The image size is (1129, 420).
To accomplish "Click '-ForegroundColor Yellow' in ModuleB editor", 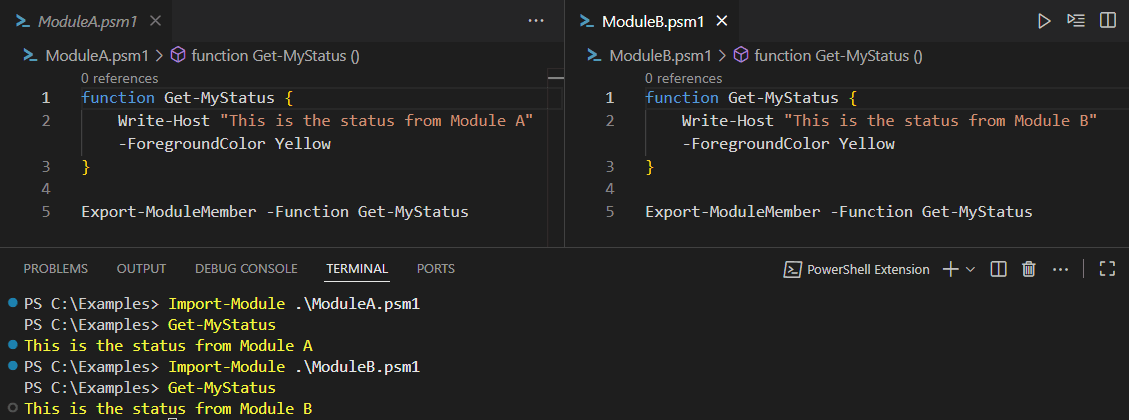I will [788, 144].
